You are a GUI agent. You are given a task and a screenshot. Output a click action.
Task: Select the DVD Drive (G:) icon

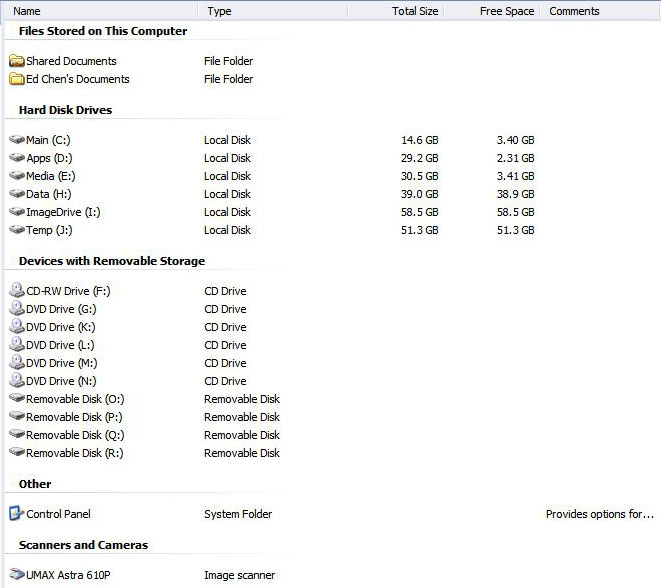click(17, 309)
